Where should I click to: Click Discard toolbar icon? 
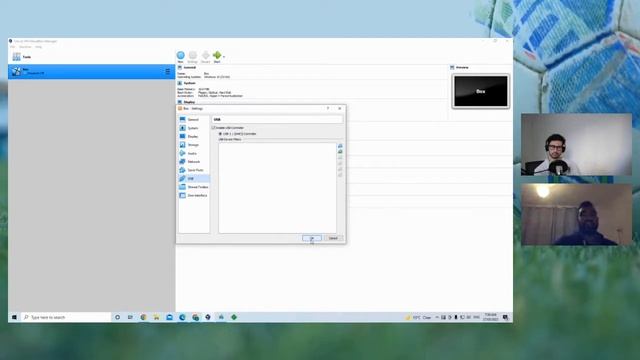[x=205, y=57]
